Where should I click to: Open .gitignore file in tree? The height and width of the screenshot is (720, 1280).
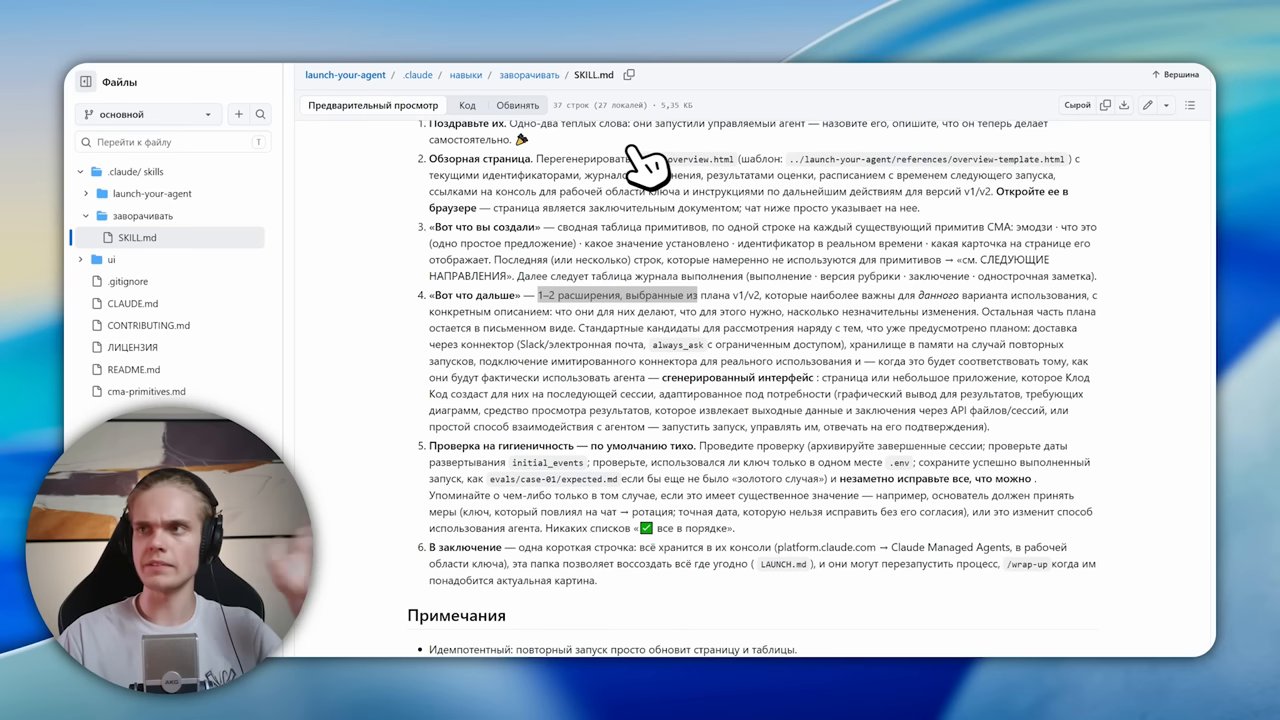pyautogui.click(x=127, y=282)
